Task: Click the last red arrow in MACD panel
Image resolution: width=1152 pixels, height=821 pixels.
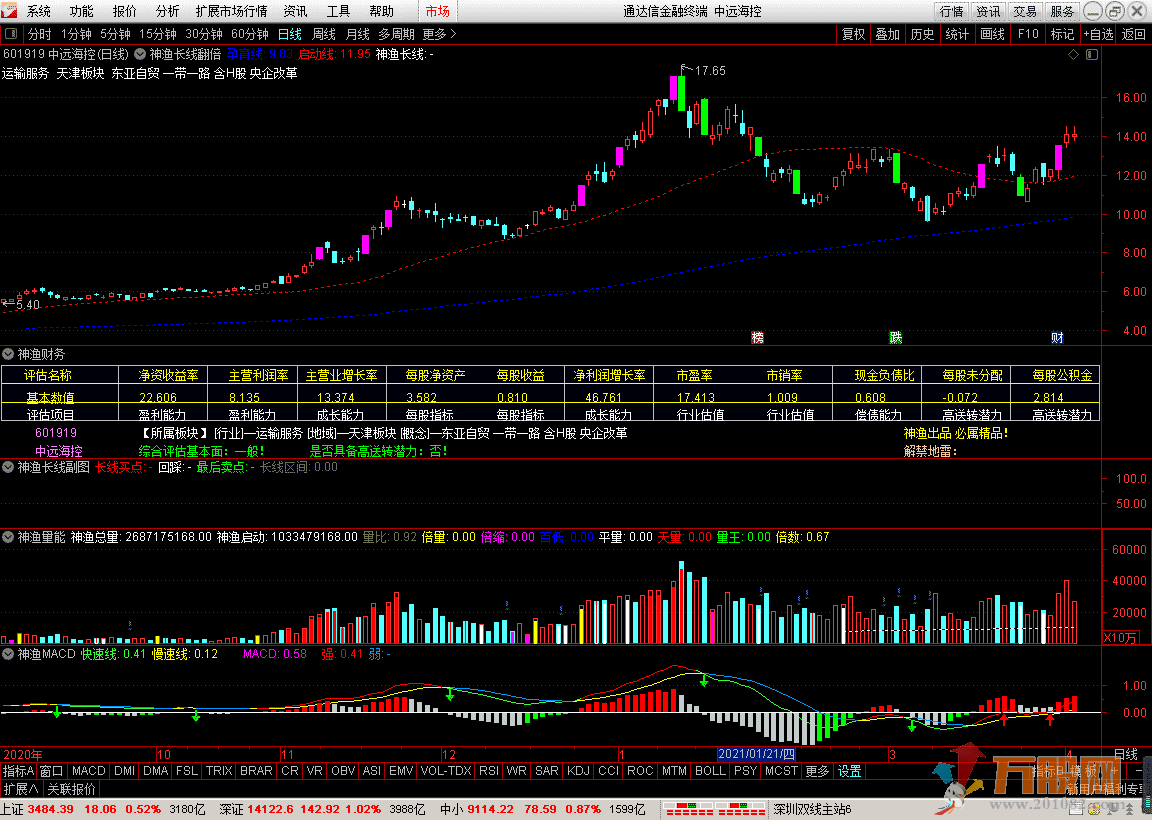Action: [1050, 719]
